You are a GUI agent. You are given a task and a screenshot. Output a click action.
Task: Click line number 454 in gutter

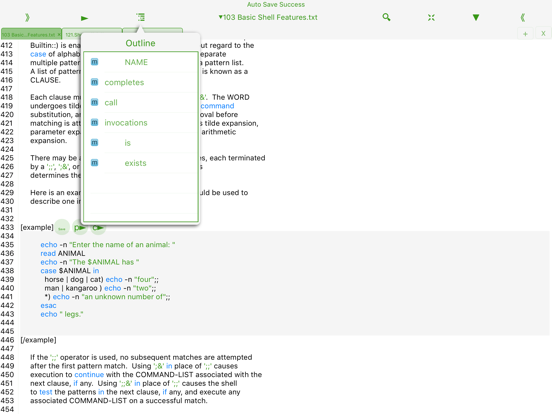click(7, 409)
